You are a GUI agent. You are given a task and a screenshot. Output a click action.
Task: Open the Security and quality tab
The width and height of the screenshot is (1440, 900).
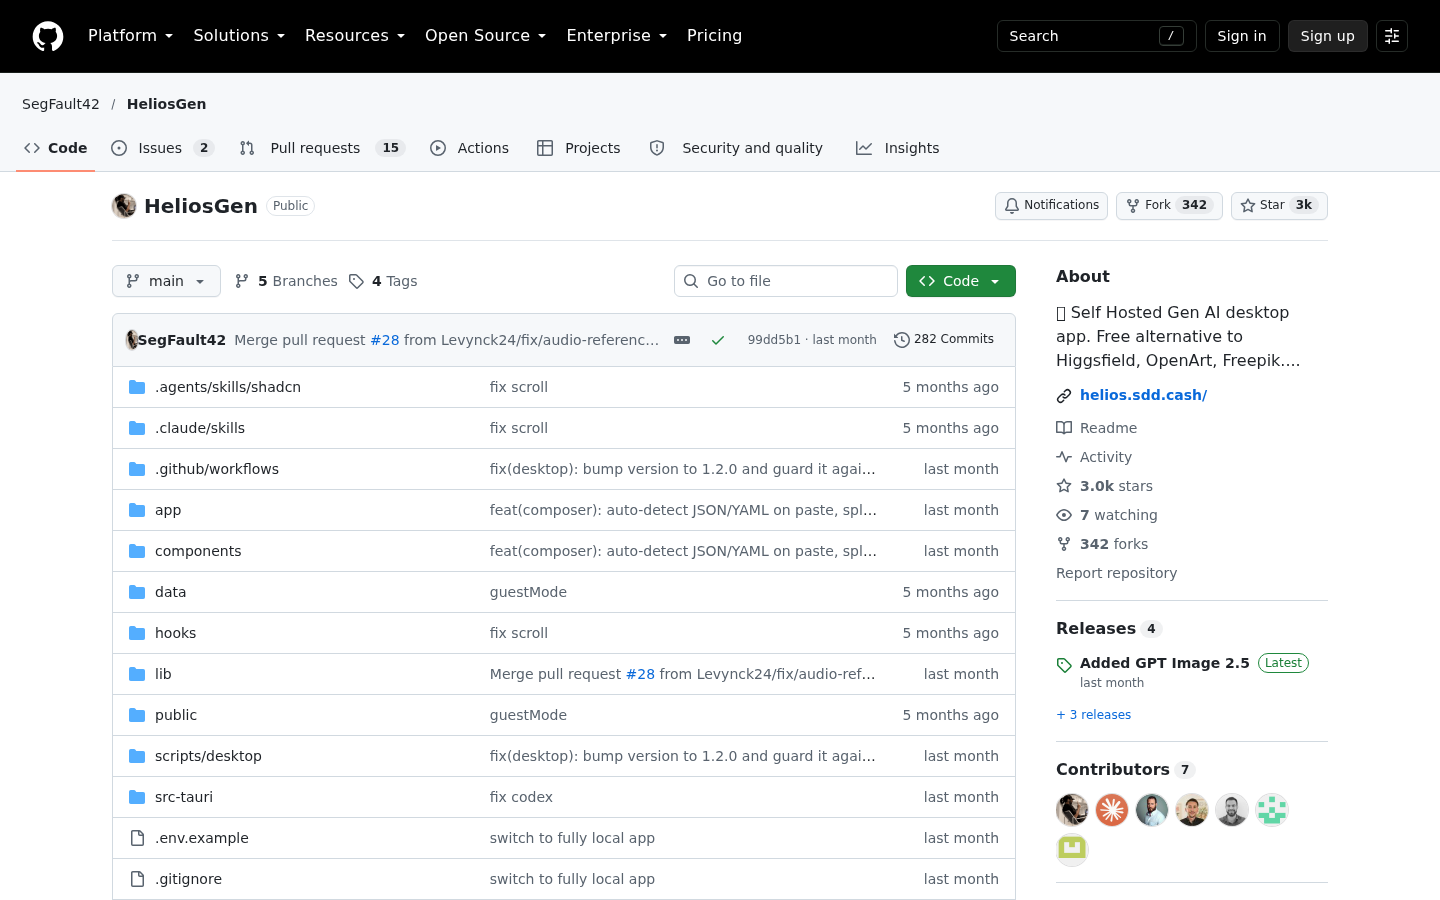pyautogui.click(x=736, y=148)
